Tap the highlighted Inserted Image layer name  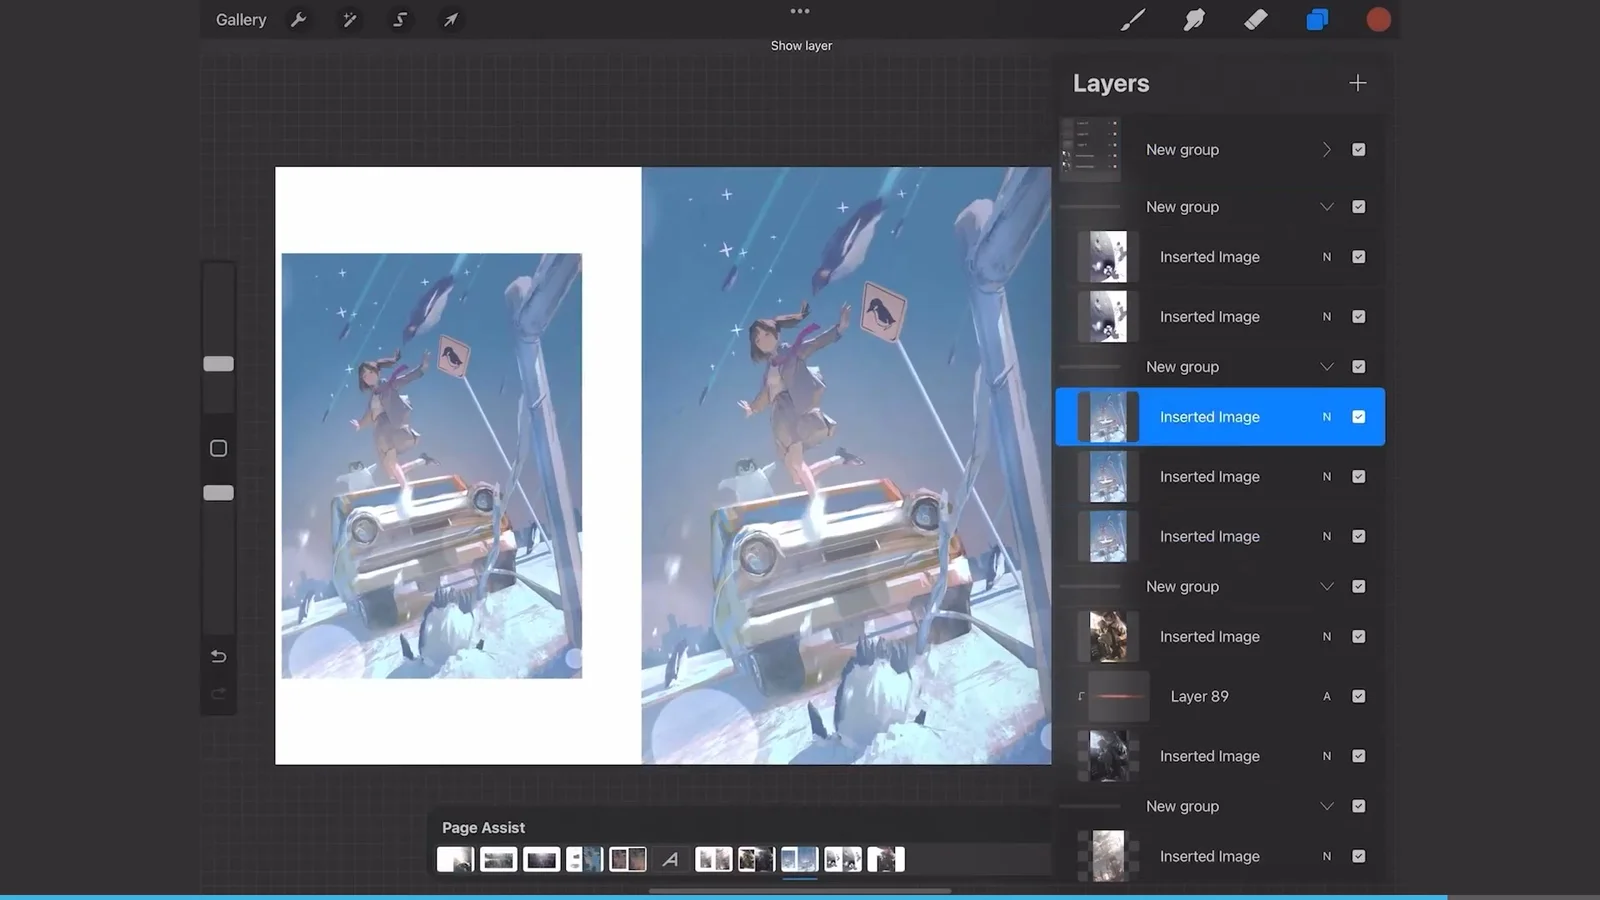coord(1209,417)
